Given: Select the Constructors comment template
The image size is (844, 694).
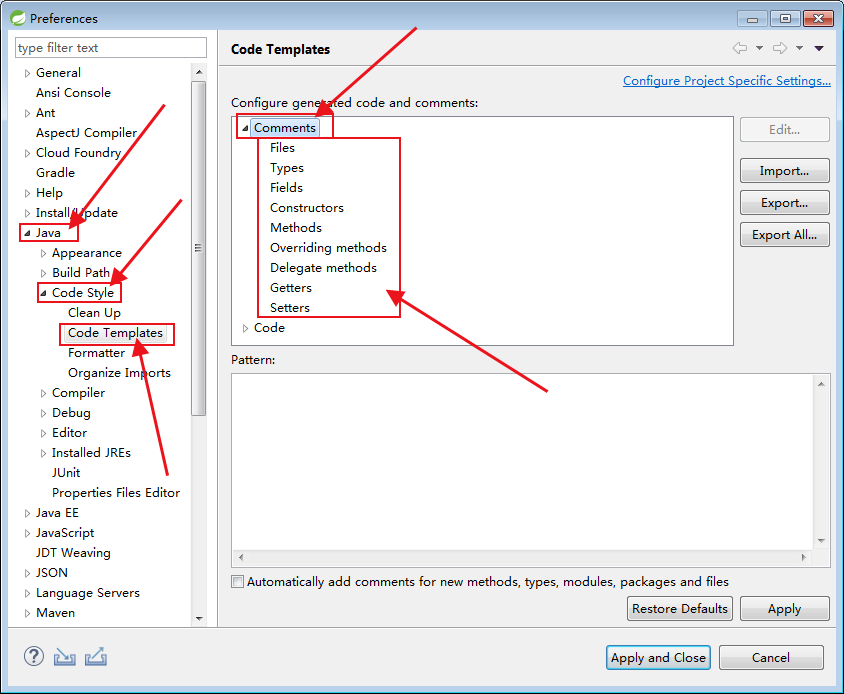Looking at the screenshot, I should (x=306, y=208).
